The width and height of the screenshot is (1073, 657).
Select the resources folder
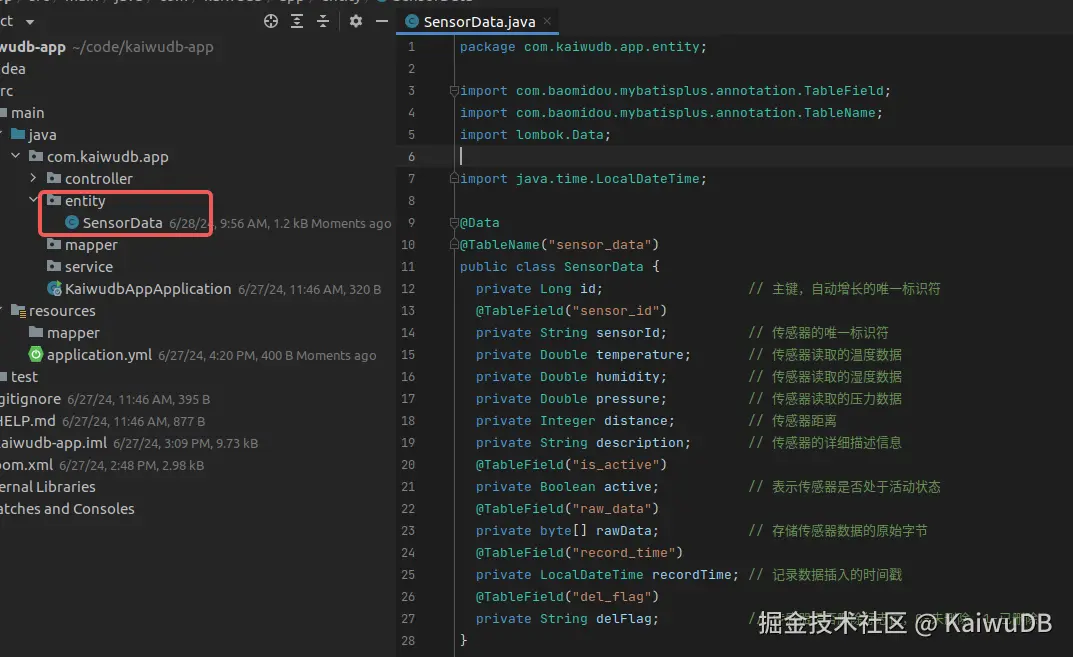pyautogui.click(x=62, y=311)
